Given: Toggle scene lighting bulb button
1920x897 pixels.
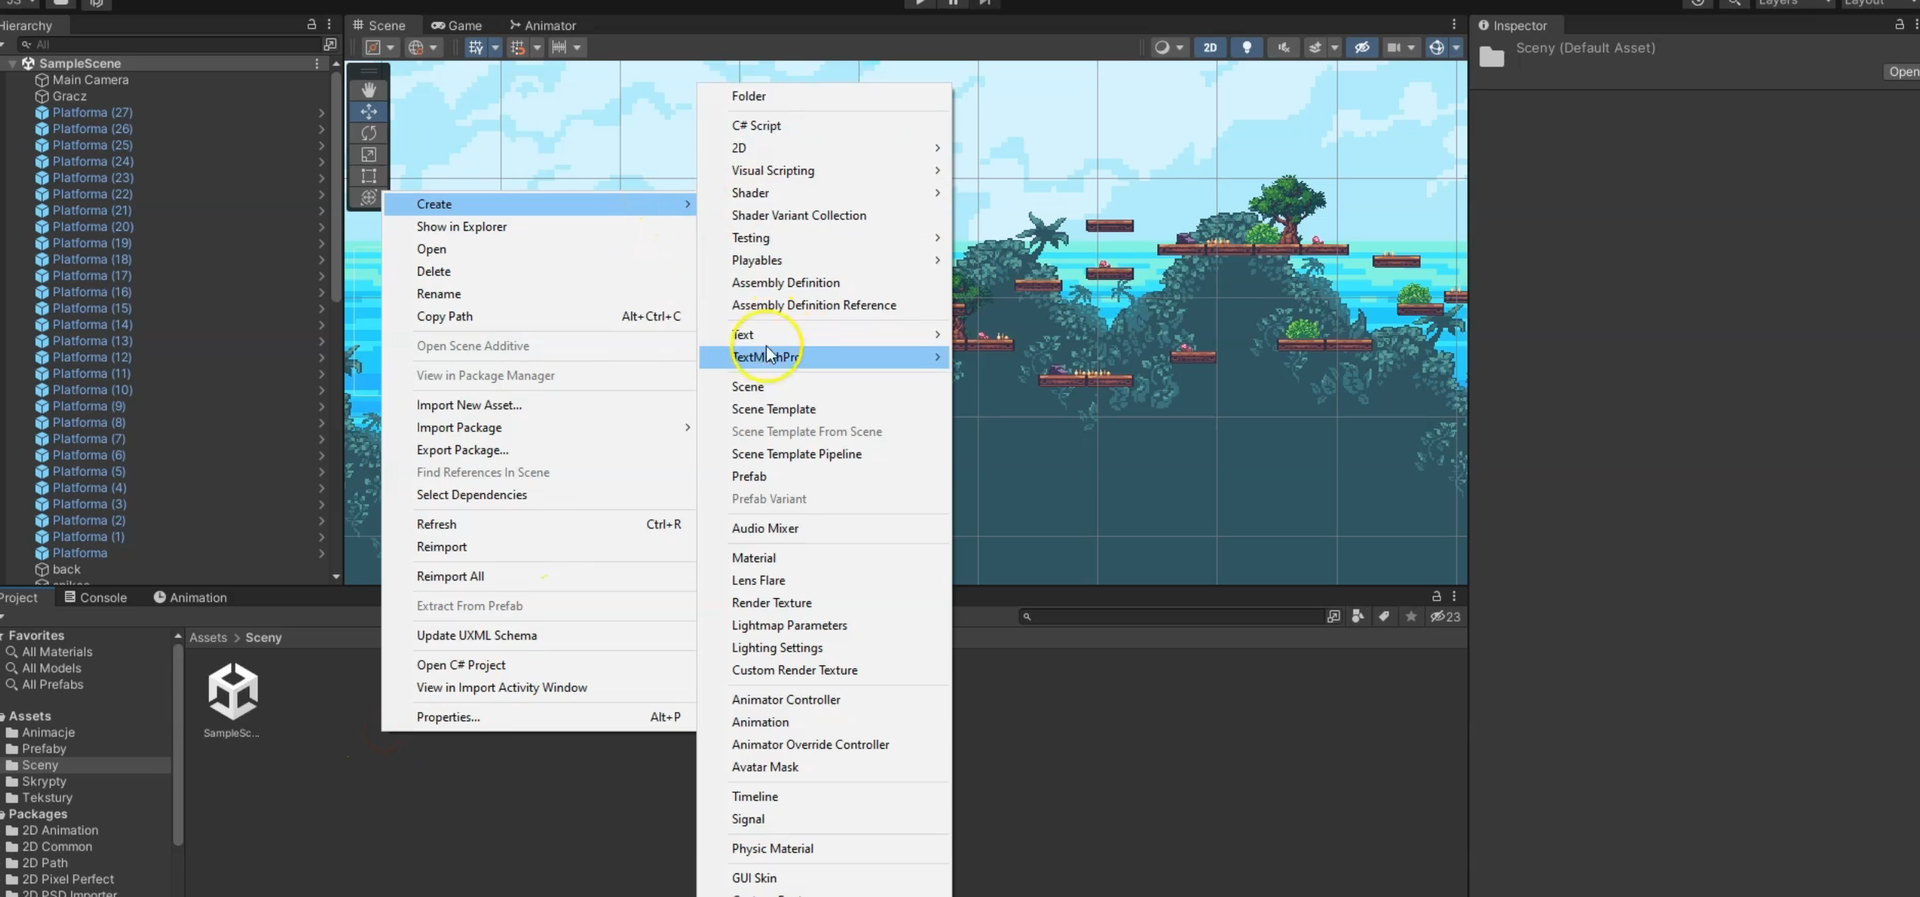Looking at the screenshot, I should [x=1246, y=47].
